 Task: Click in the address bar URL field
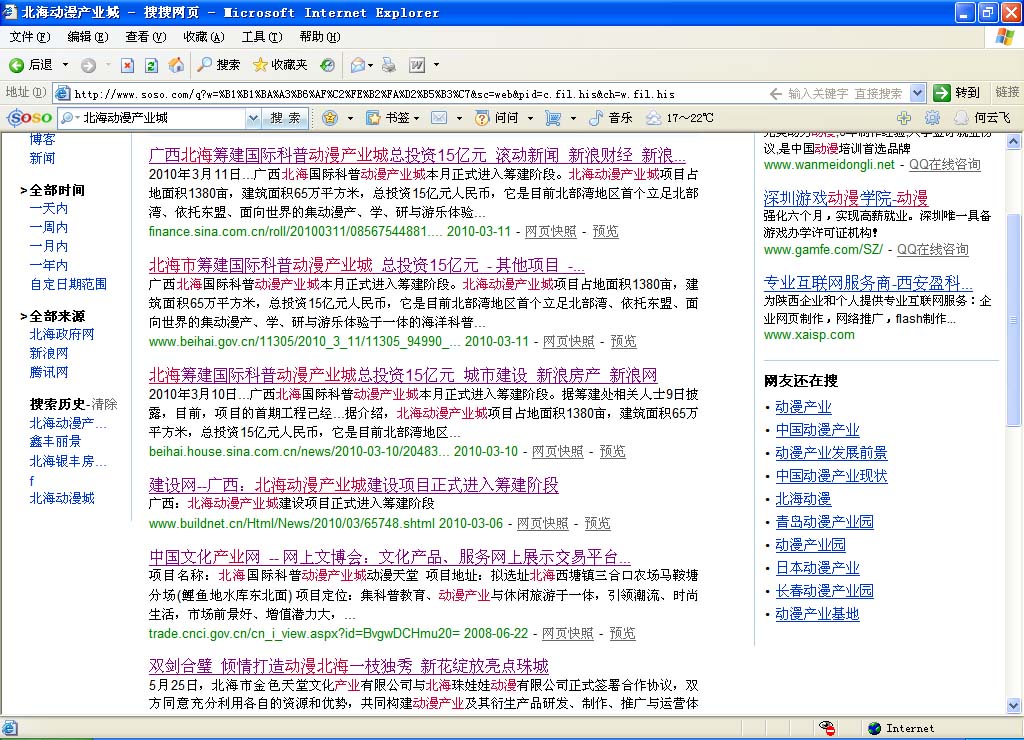click(x=418, y=93)
